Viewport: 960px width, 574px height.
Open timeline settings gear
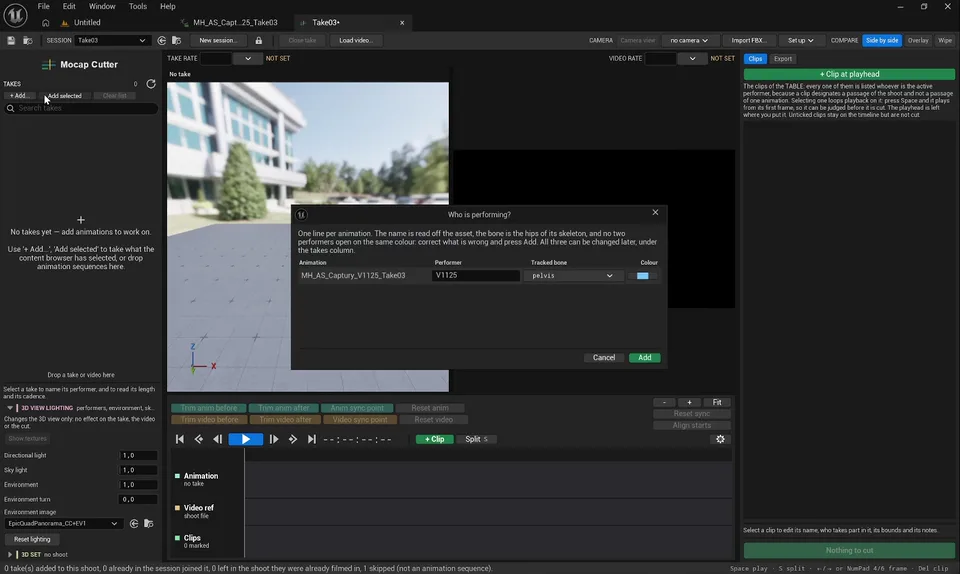coord(720,439)
